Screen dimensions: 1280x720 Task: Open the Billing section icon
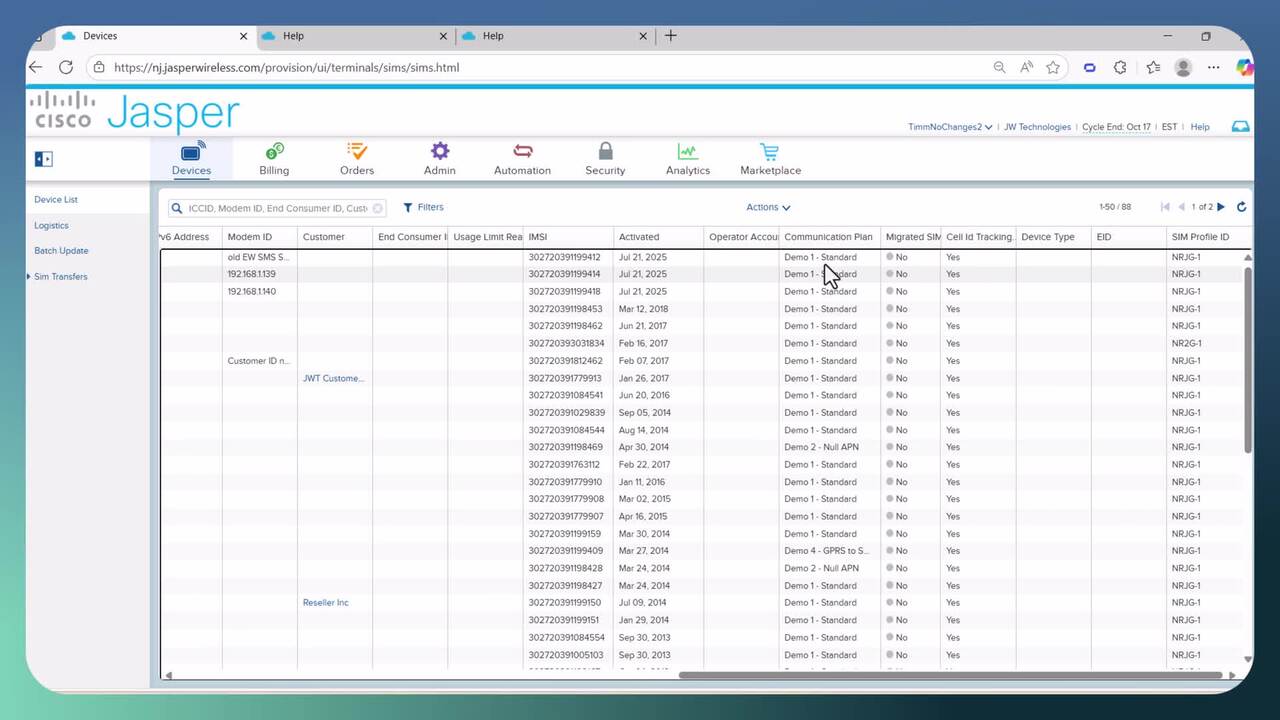(274, 152)
